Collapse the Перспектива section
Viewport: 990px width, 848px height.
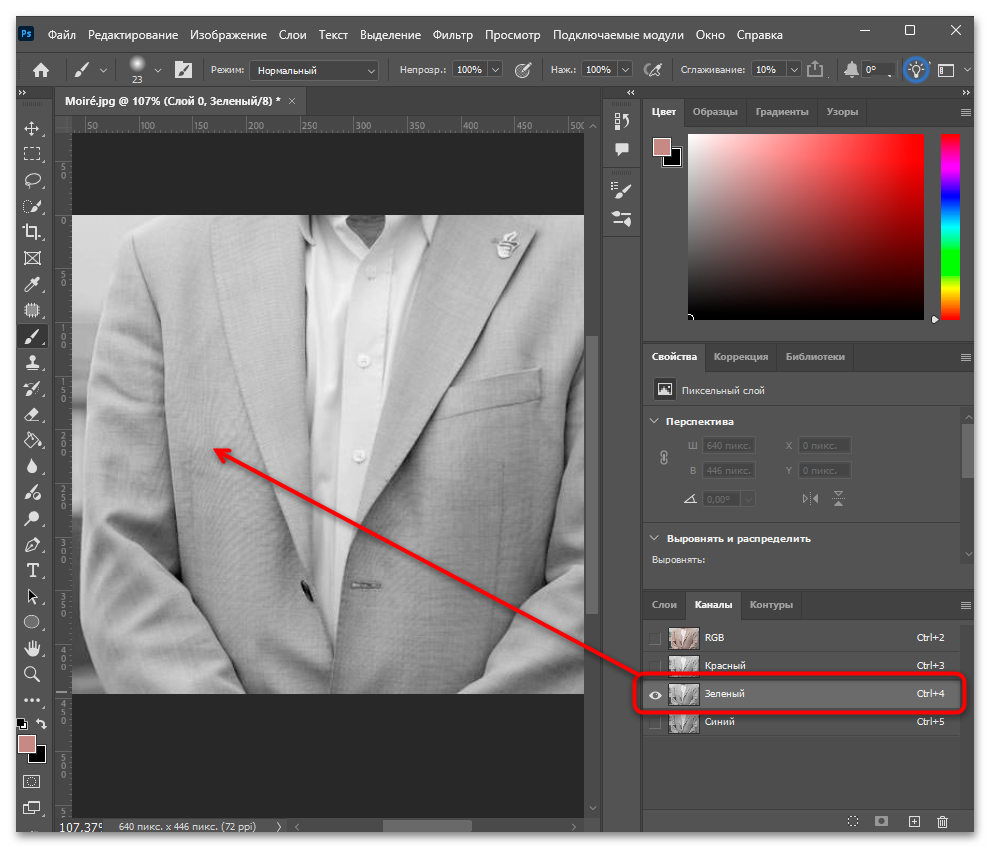pyautogui.click(x=654, y=421)
